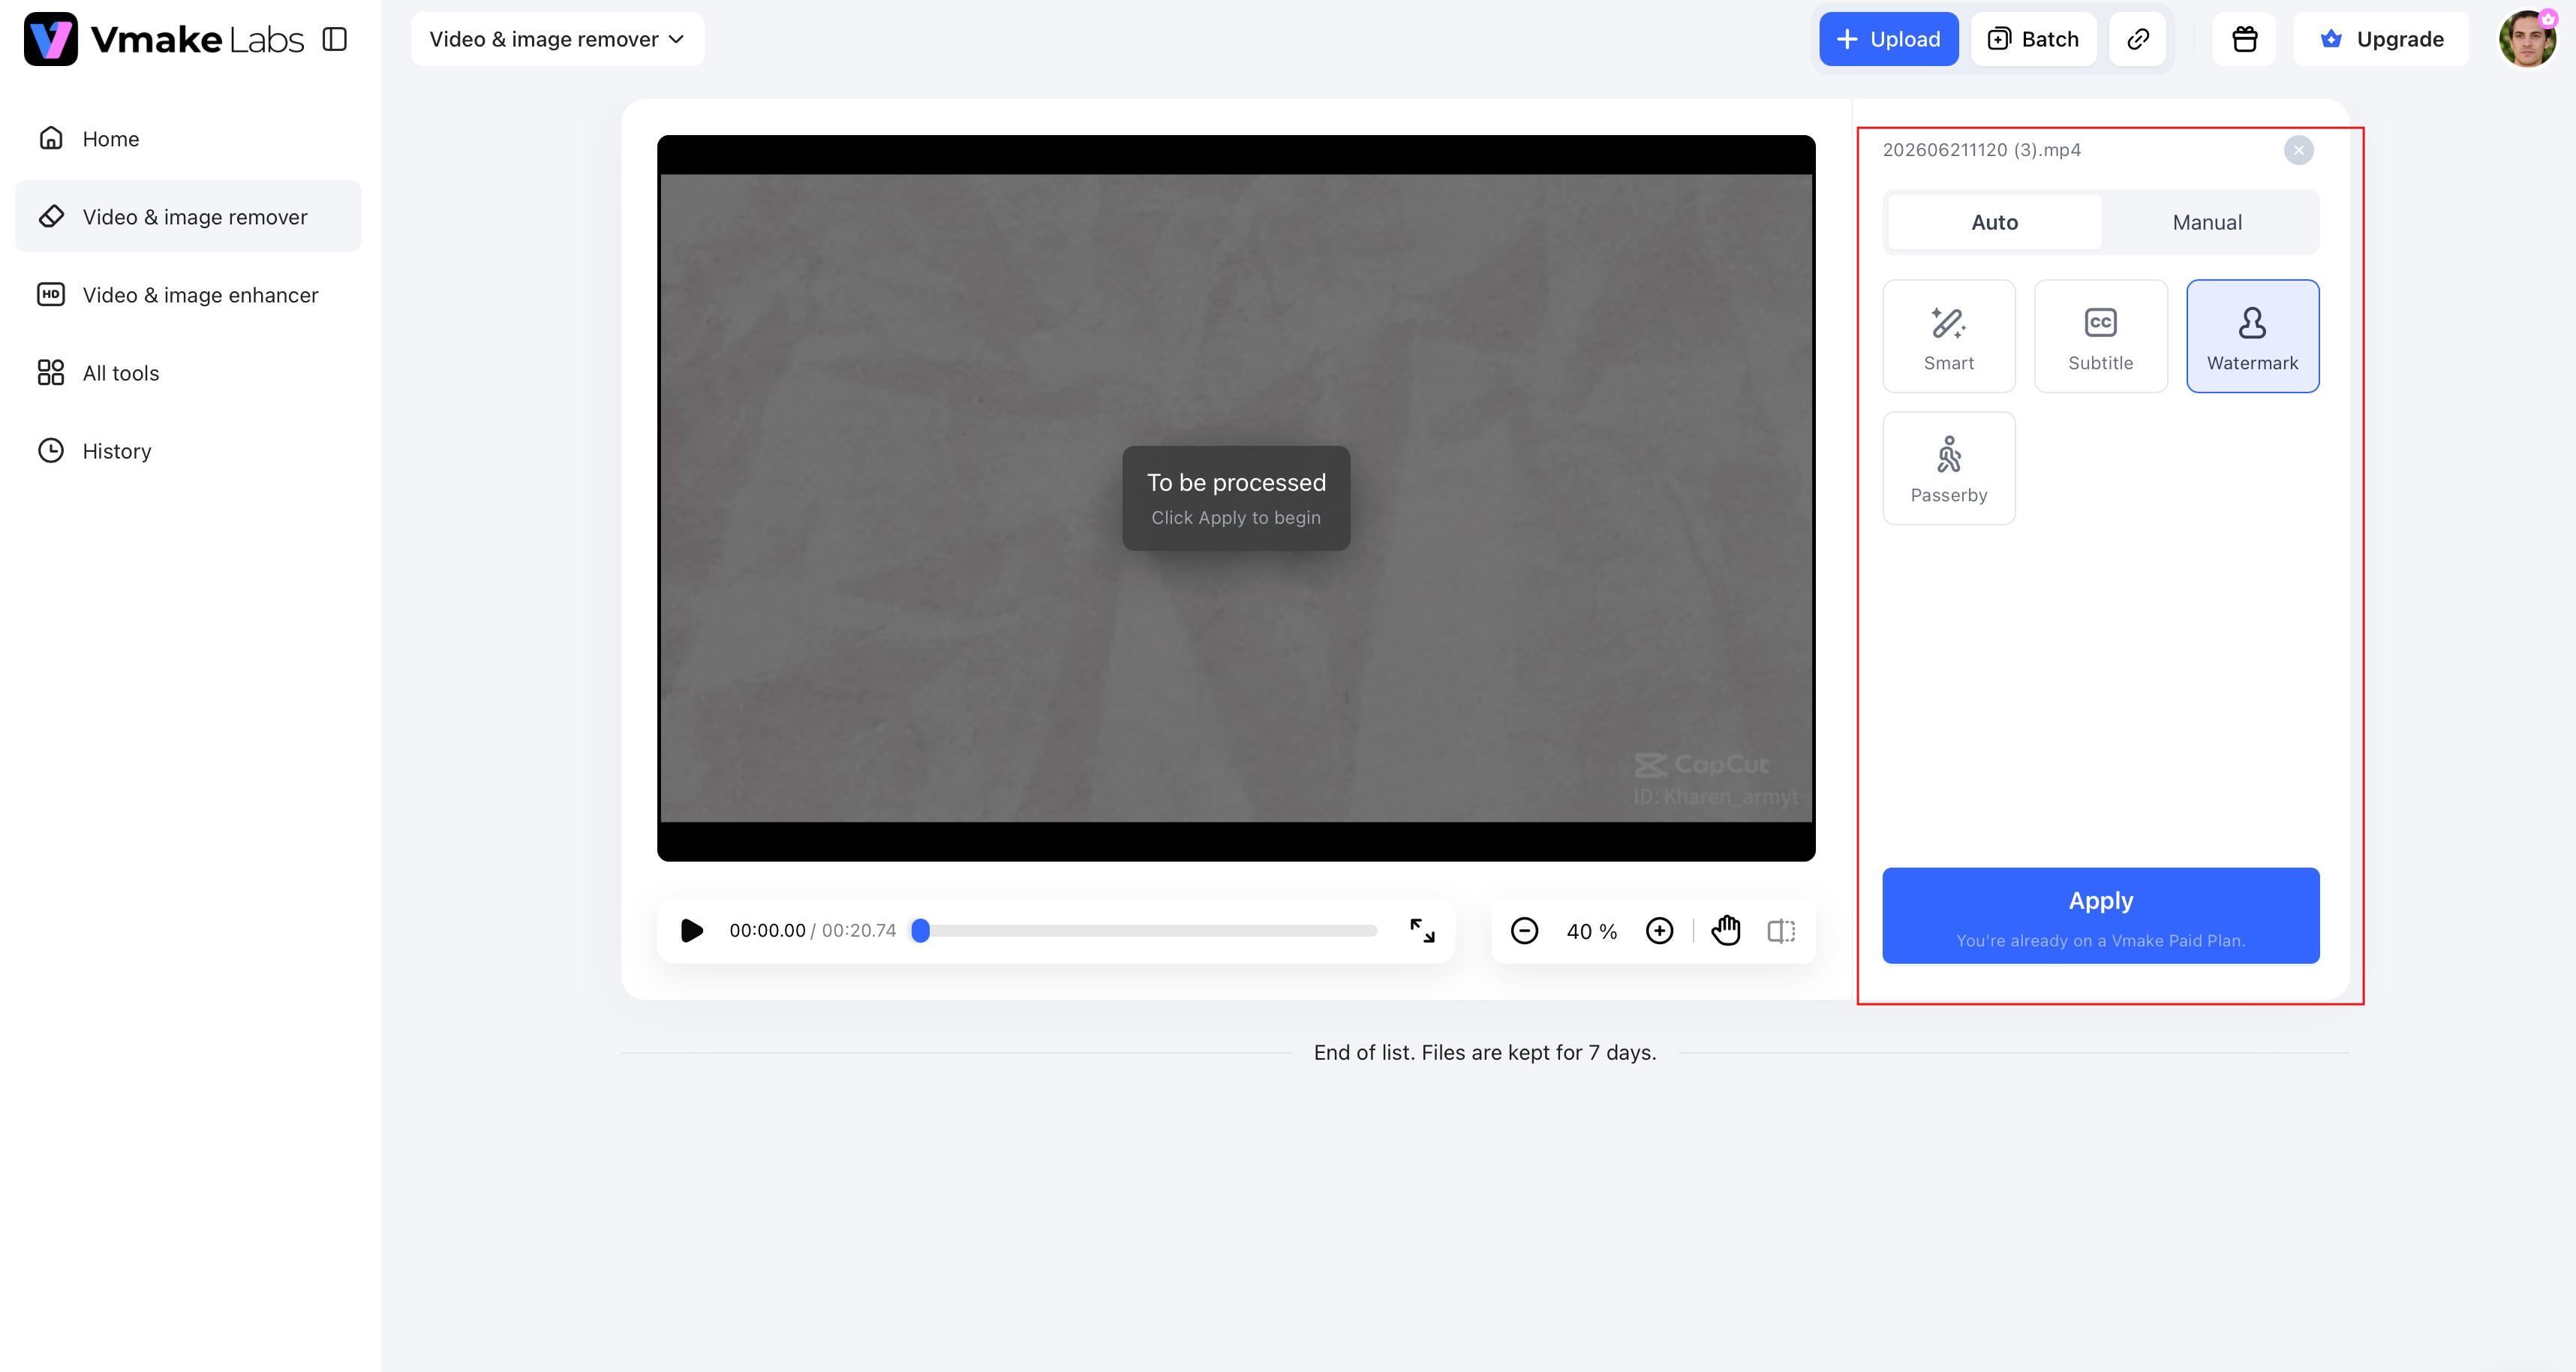Image resolution: width=2576 pixels, height=1372 pixels.
Task: Remove file 202606211120 (3).mp4 with X
Action: [2298, 150]
